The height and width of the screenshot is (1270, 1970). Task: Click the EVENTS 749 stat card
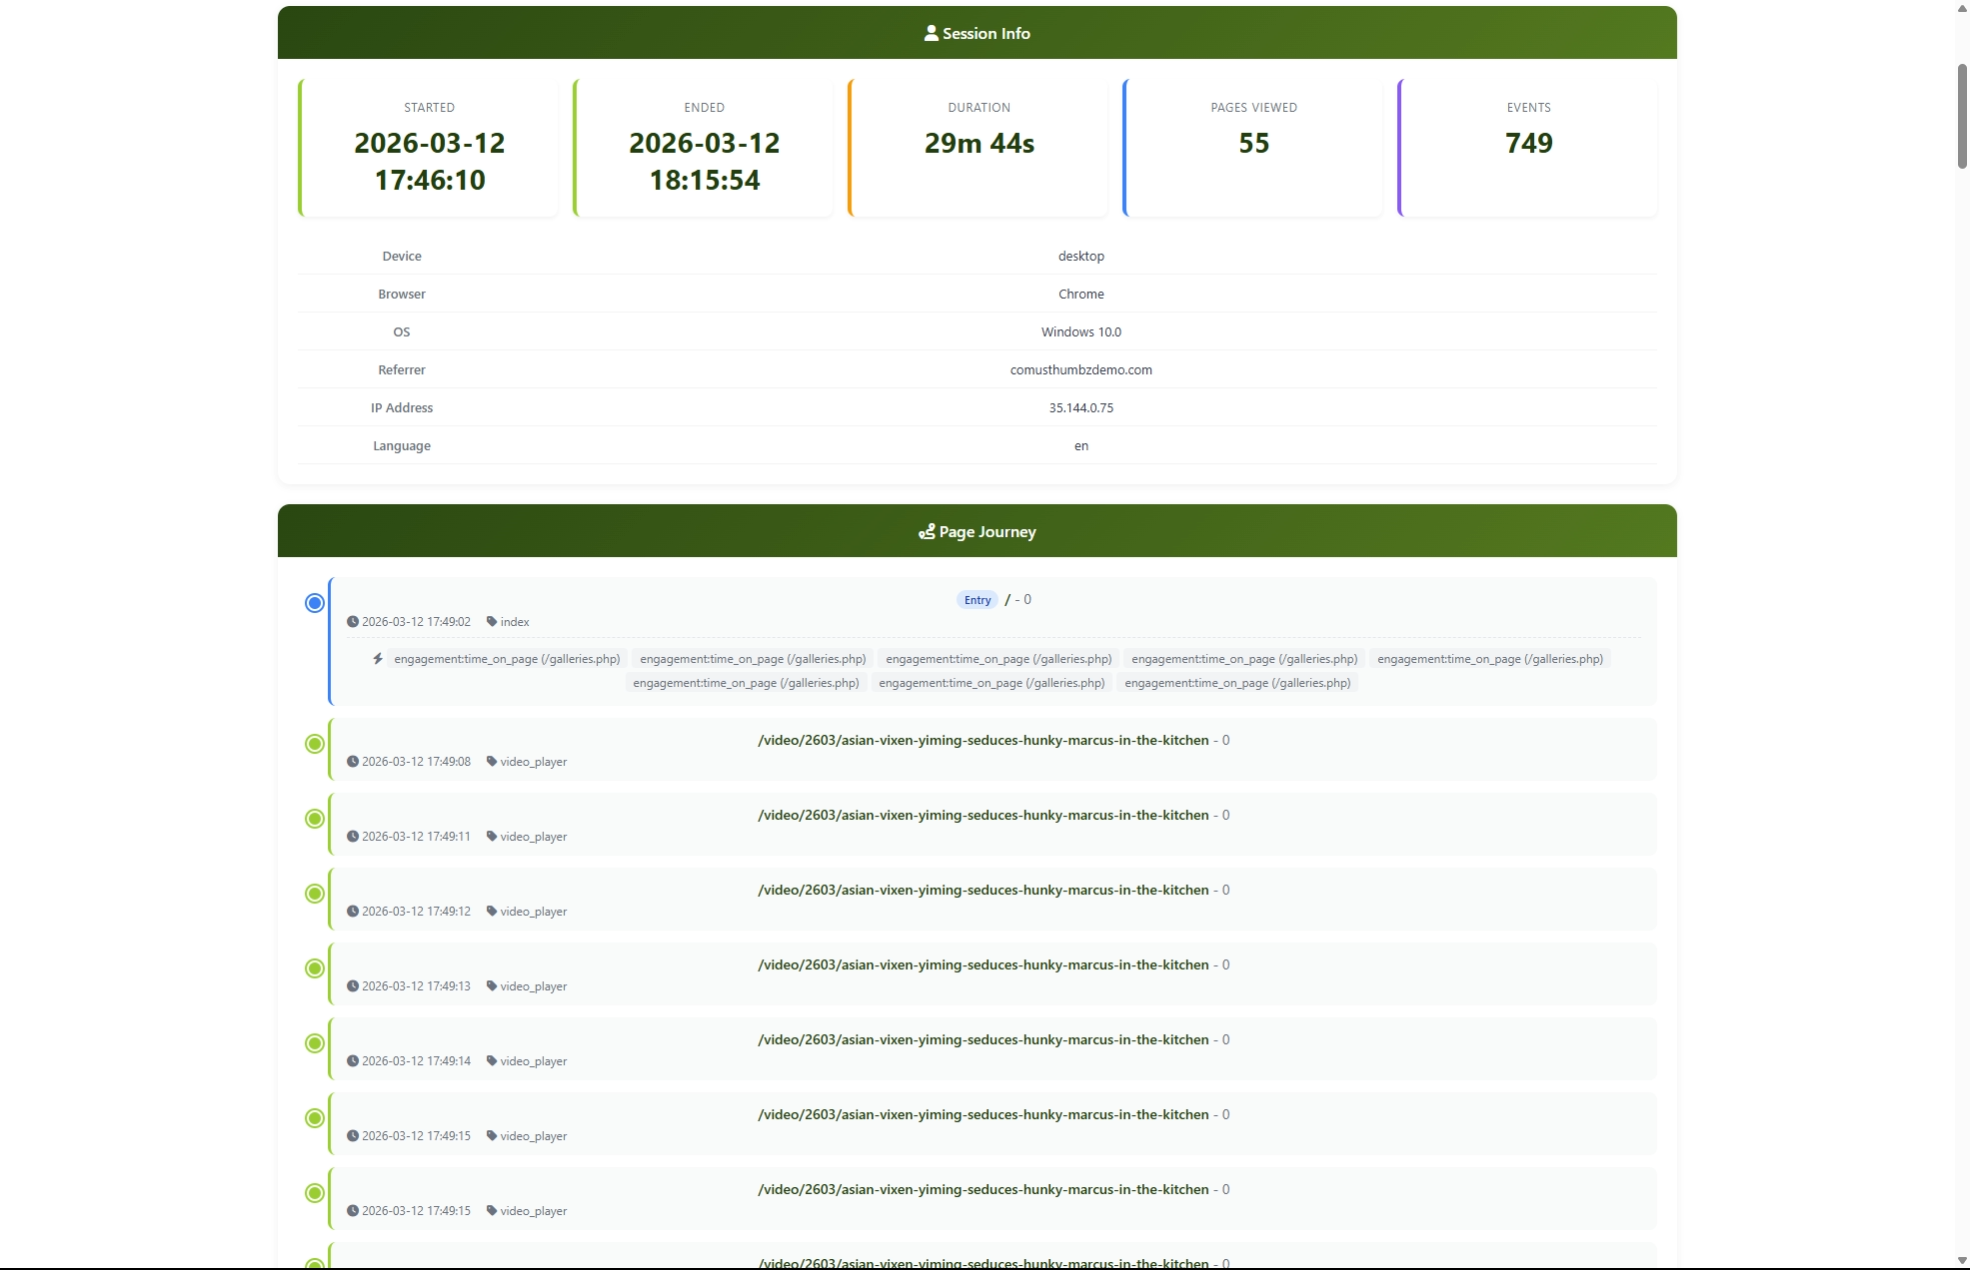[1527, 146]
